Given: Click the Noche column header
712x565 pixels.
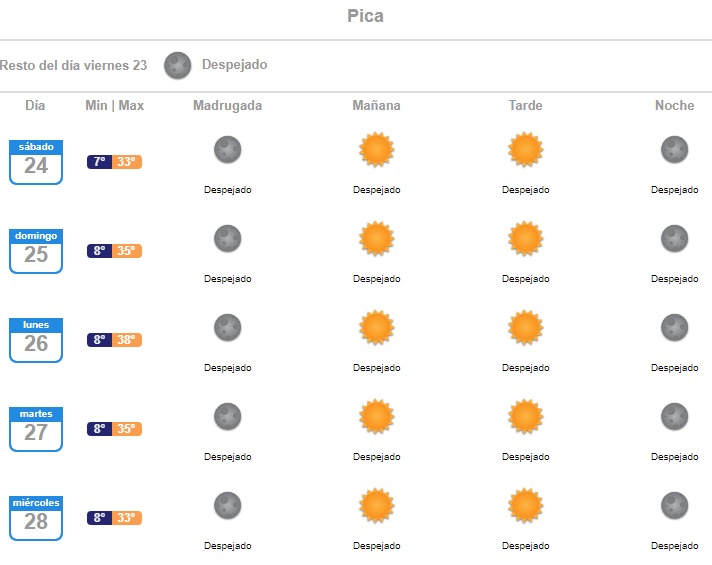Looking at the screenshot, I should click(x=674, y=106).
